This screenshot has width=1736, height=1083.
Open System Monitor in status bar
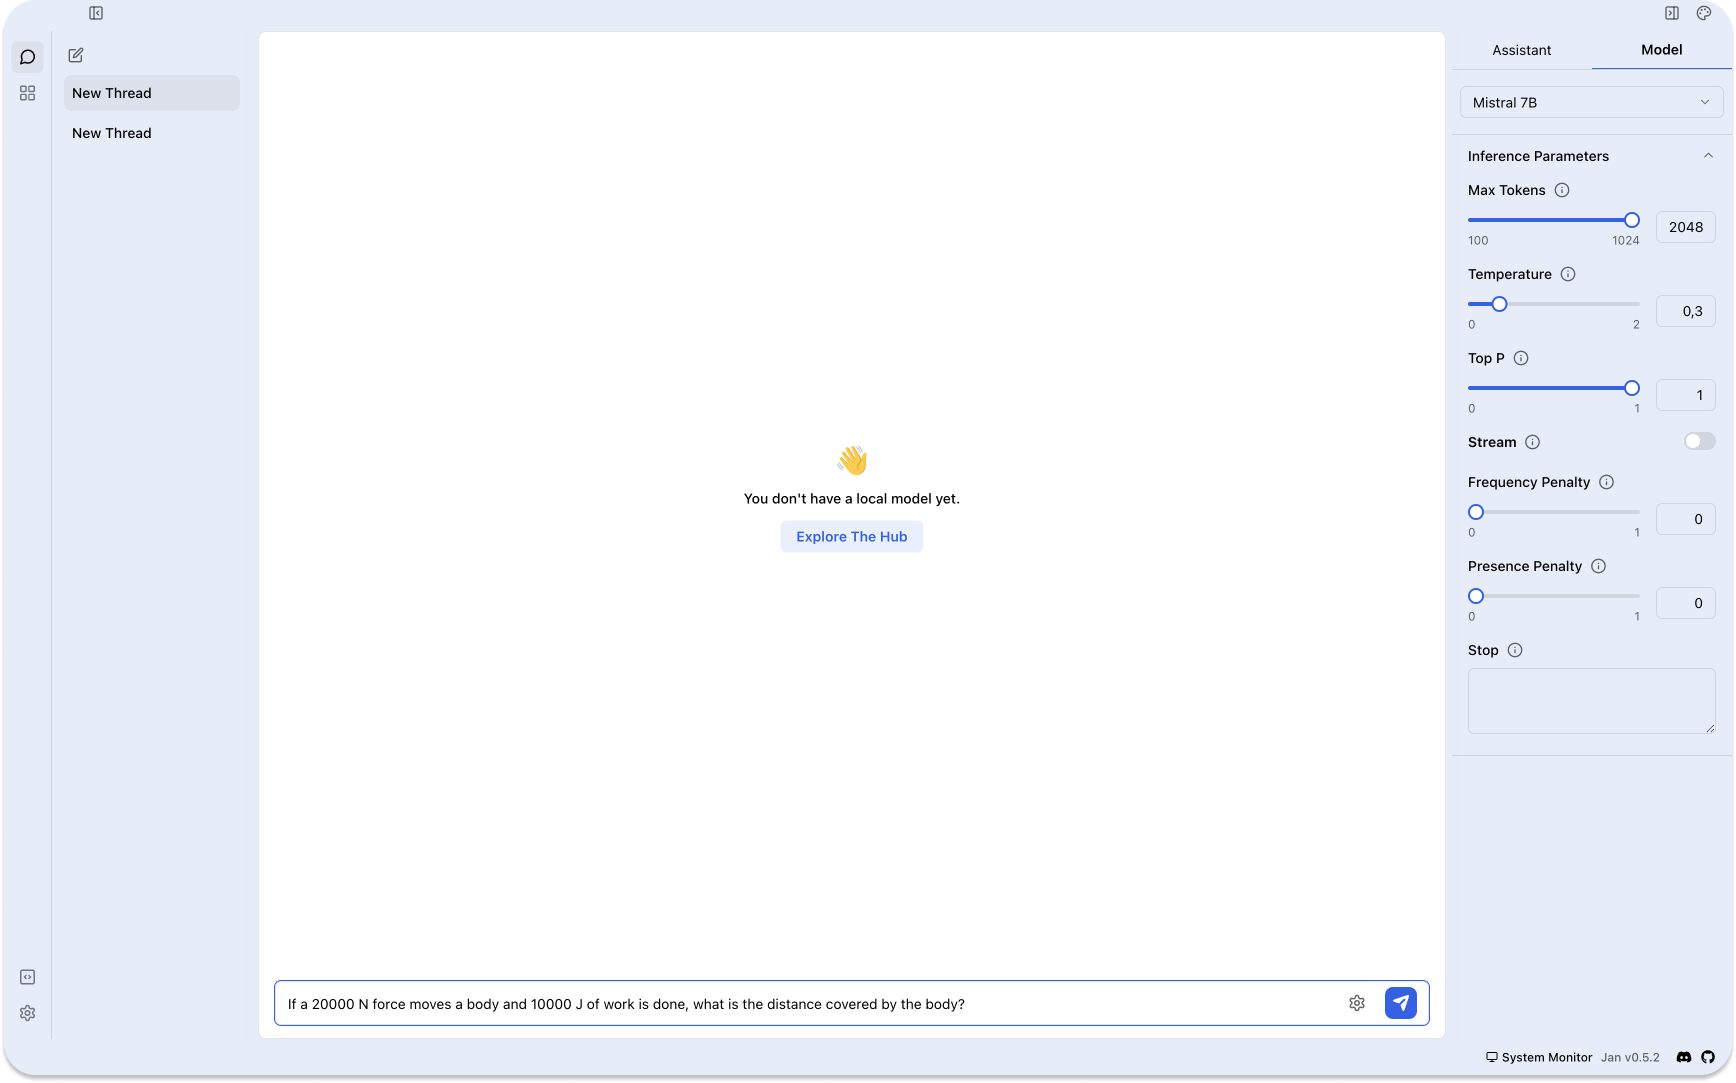click(x=1539, y=1057)
